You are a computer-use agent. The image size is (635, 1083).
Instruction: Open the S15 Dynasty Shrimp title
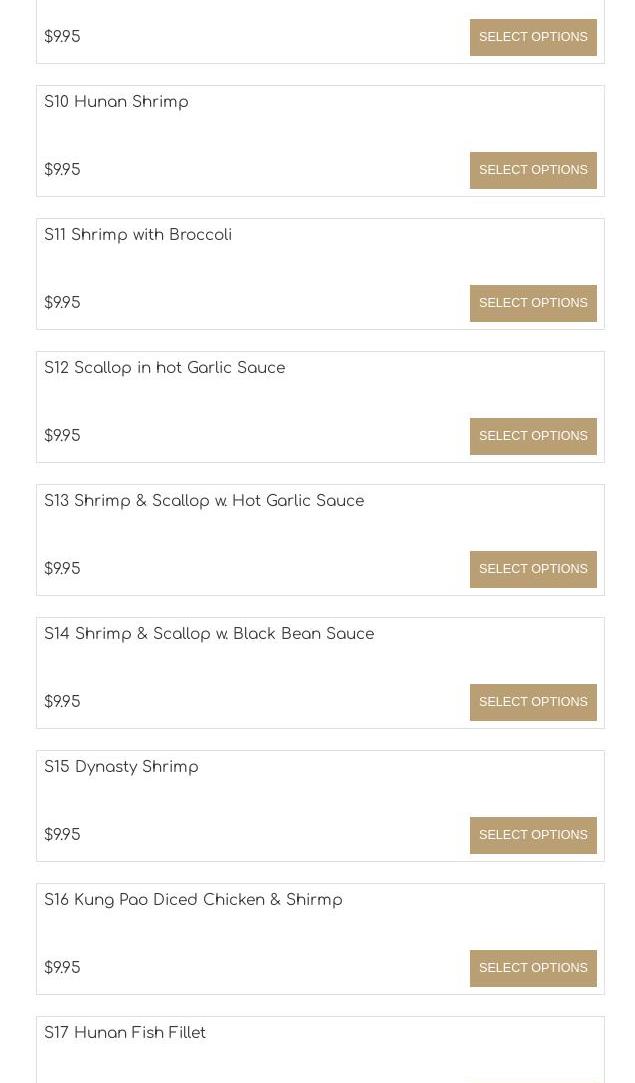[121, 767]
